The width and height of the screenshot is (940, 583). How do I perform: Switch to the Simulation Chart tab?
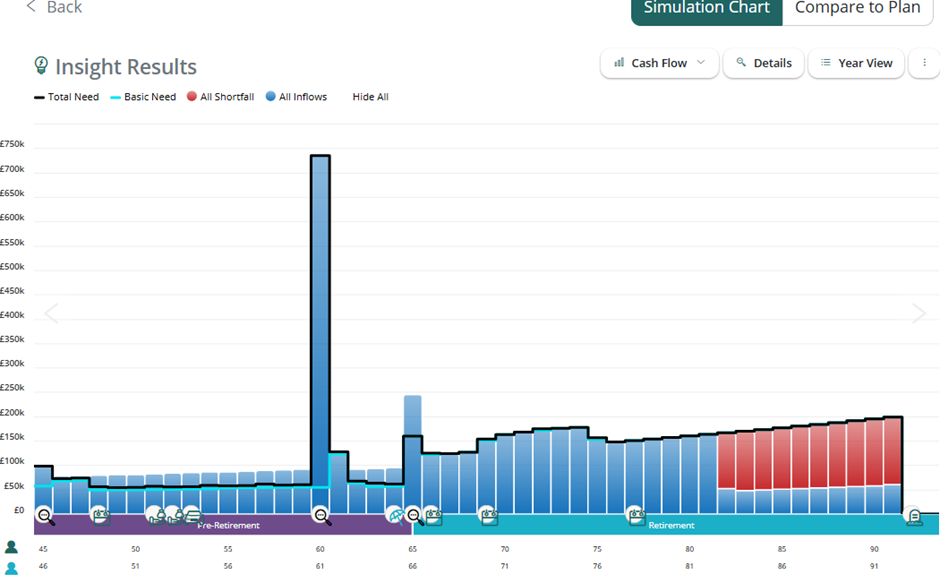pos(706,9)
